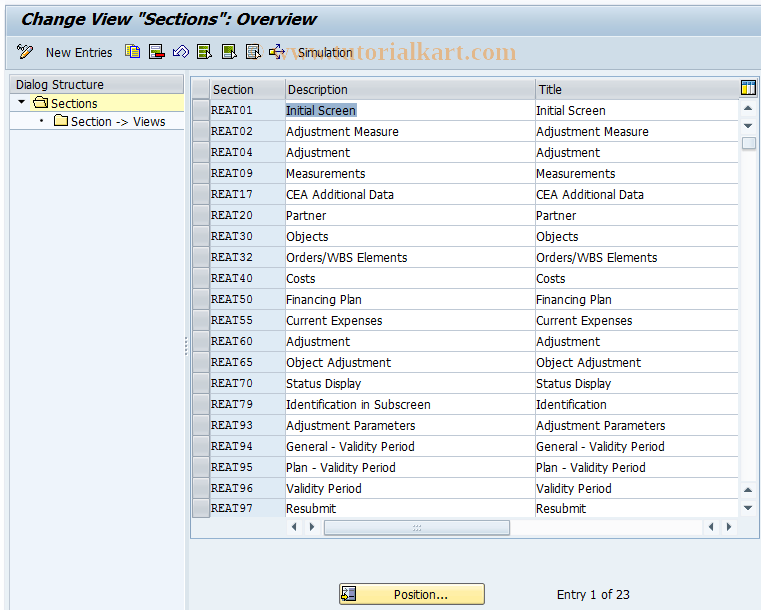Click General - Validity Period description
Viewport: 761px width, 610px height.
click(x=410, y=446)
